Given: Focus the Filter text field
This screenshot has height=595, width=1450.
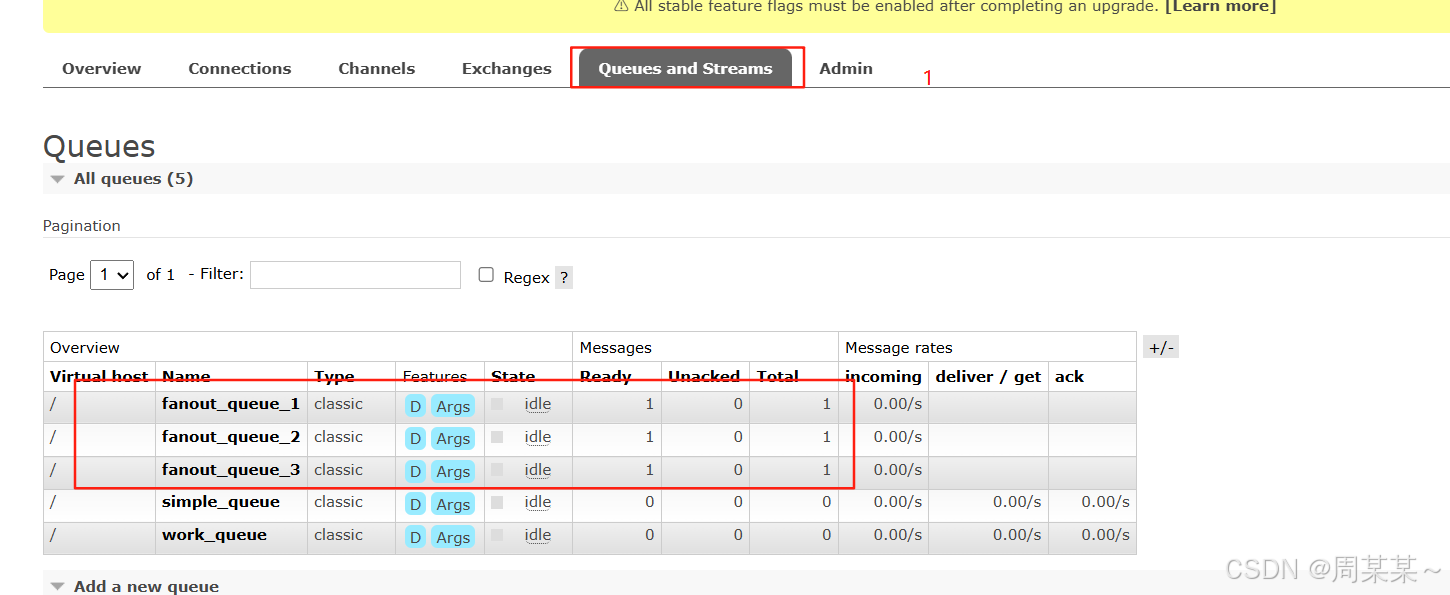Looking at the screenshot, I should pyautogui.click(x=355, y=275).
